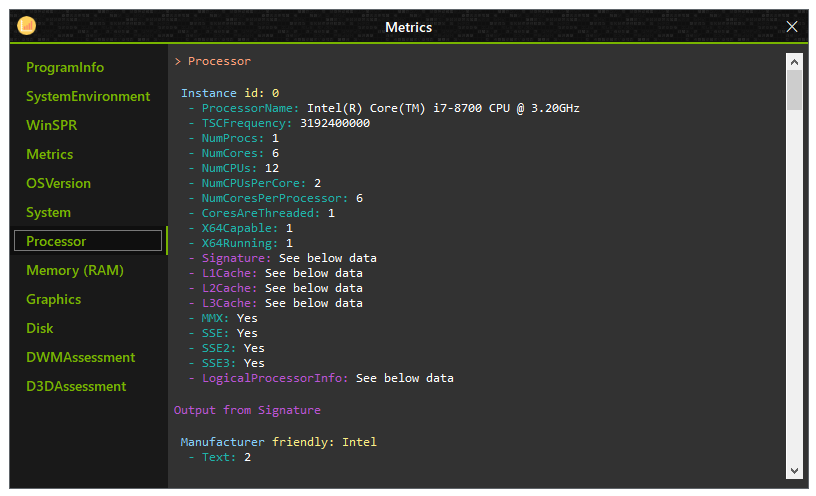The height and width of the screenshot is (496, 816).
Task: Open the D3DAssessment results
Action: point(76,386)
